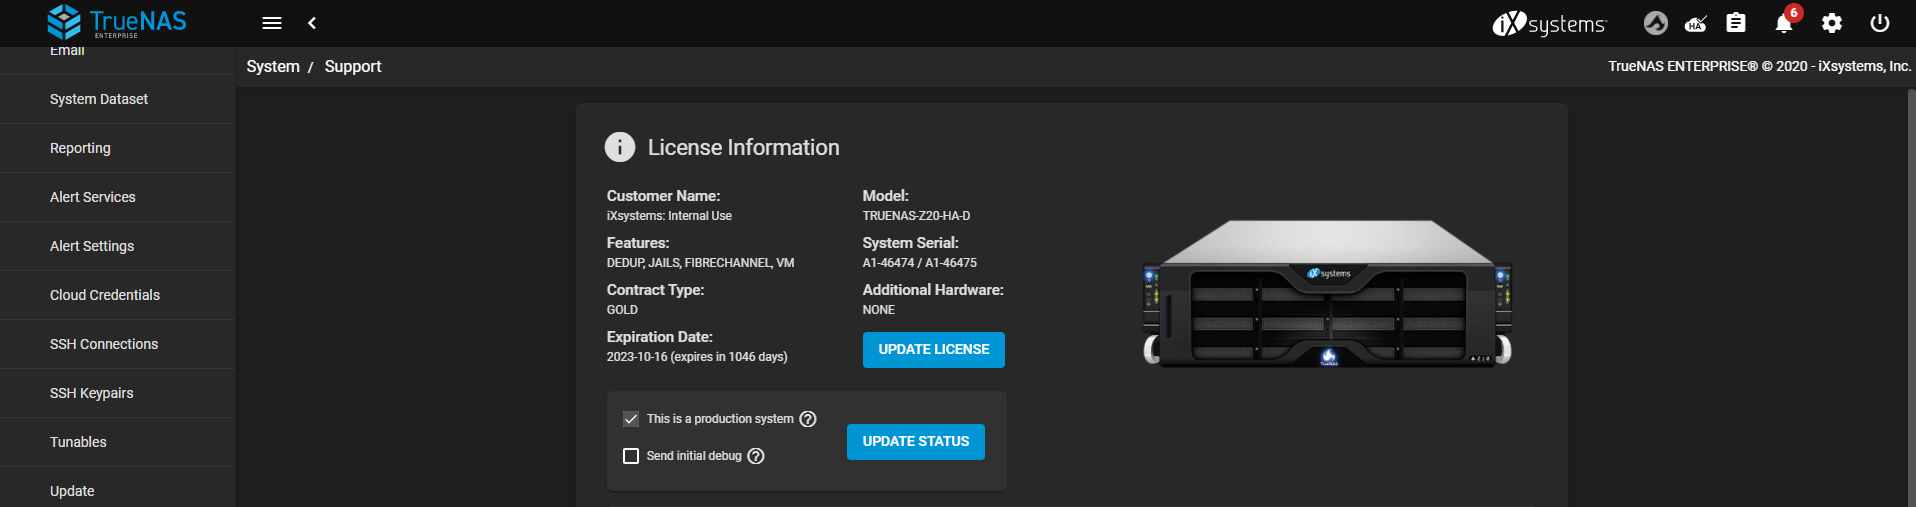Show help for the production system option
The height and width of the screenshot is (507, 1916).
tap(808, 419)
